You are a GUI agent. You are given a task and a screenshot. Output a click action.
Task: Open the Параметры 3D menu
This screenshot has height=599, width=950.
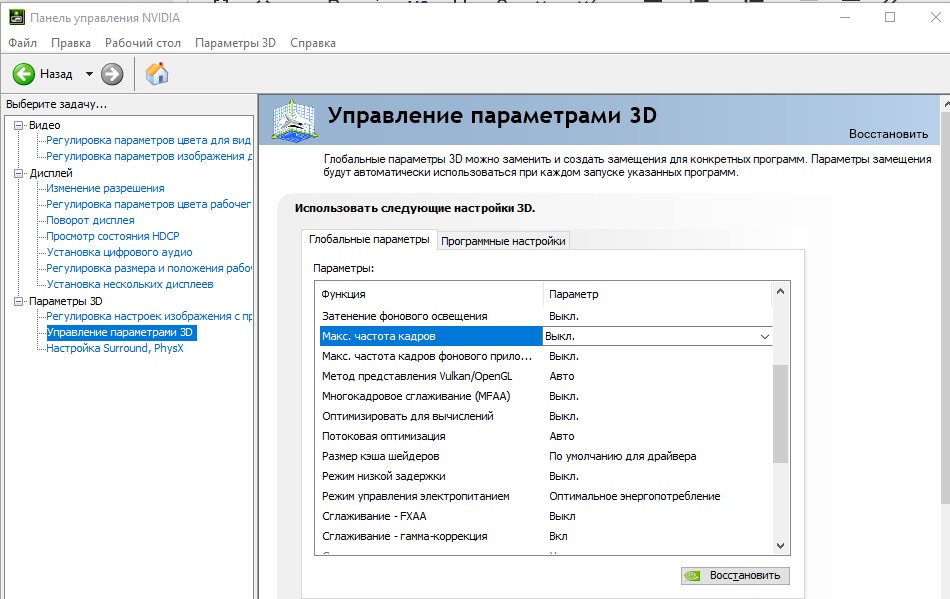point(235,43)
